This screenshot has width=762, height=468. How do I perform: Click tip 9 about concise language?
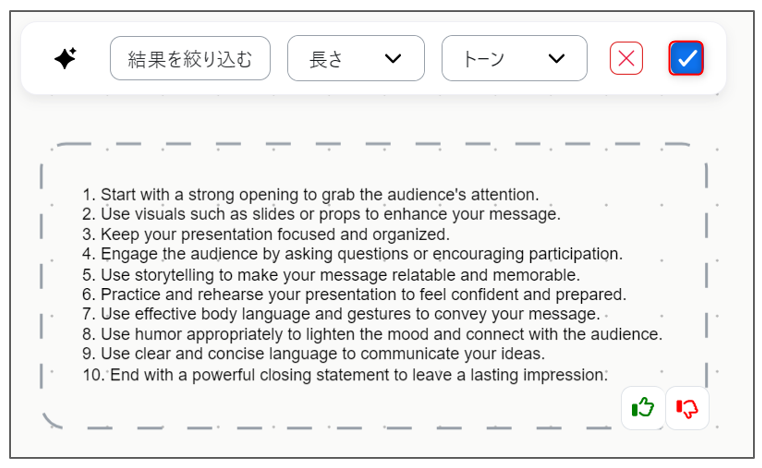click(313, 354)
